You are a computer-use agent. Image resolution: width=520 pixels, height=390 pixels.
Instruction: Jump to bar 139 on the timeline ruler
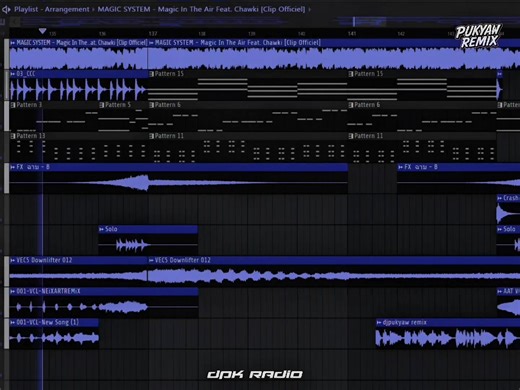pos(252,34)
